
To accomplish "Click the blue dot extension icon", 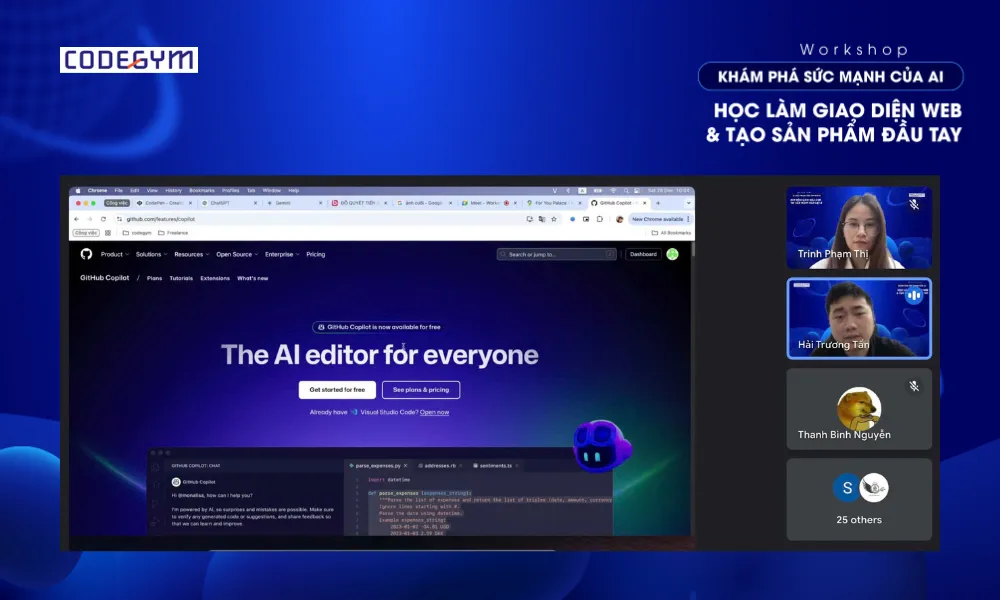I will [x=572, y=219].
